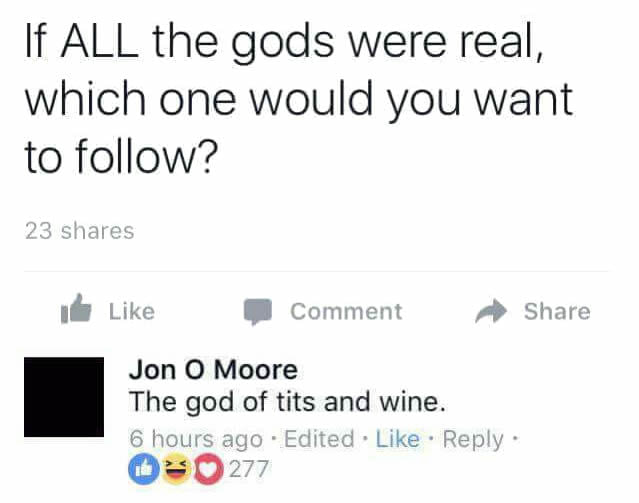Like Jon O Moore's comment
The image size is (639, 503).
pyautogui.click(x=397, y=439)
